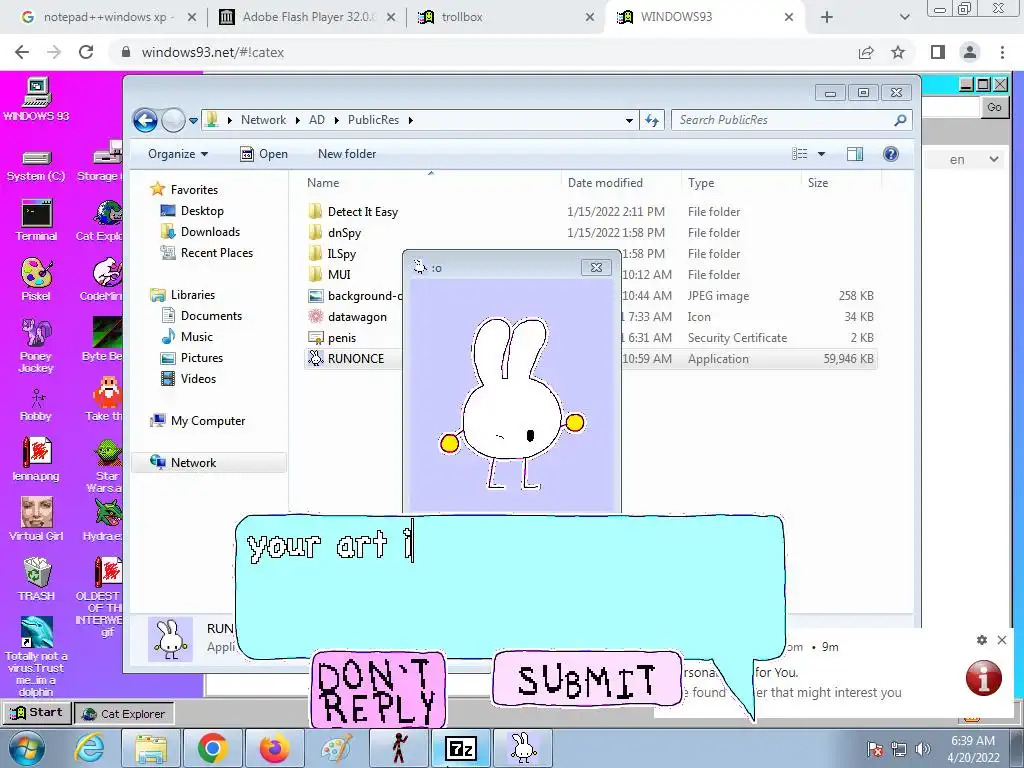Viewport: 1024px width, 768px height.
Task: Open the Robby stick figure icon
Action: coord(36,404)
